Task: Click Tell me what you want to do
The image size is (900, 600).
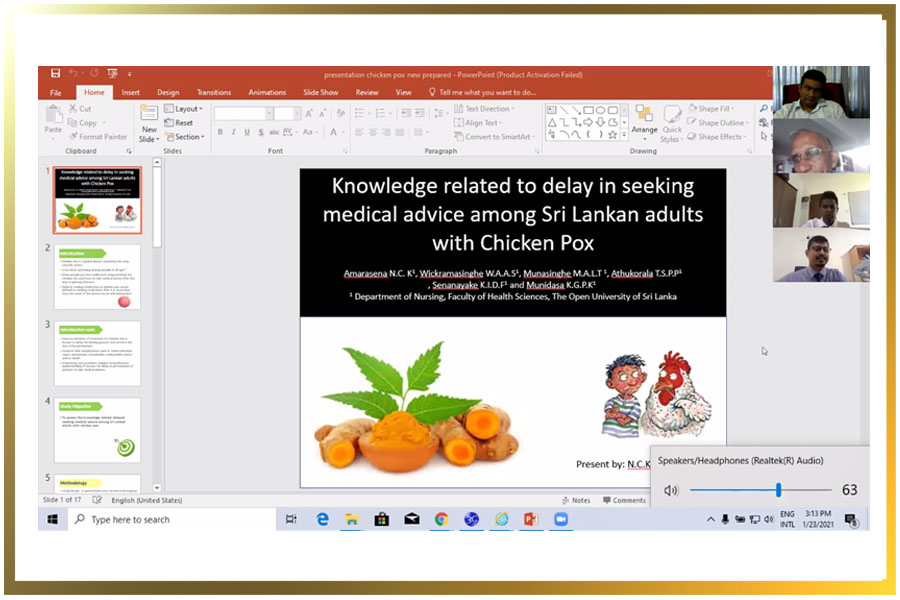Action: click(482, 92)
